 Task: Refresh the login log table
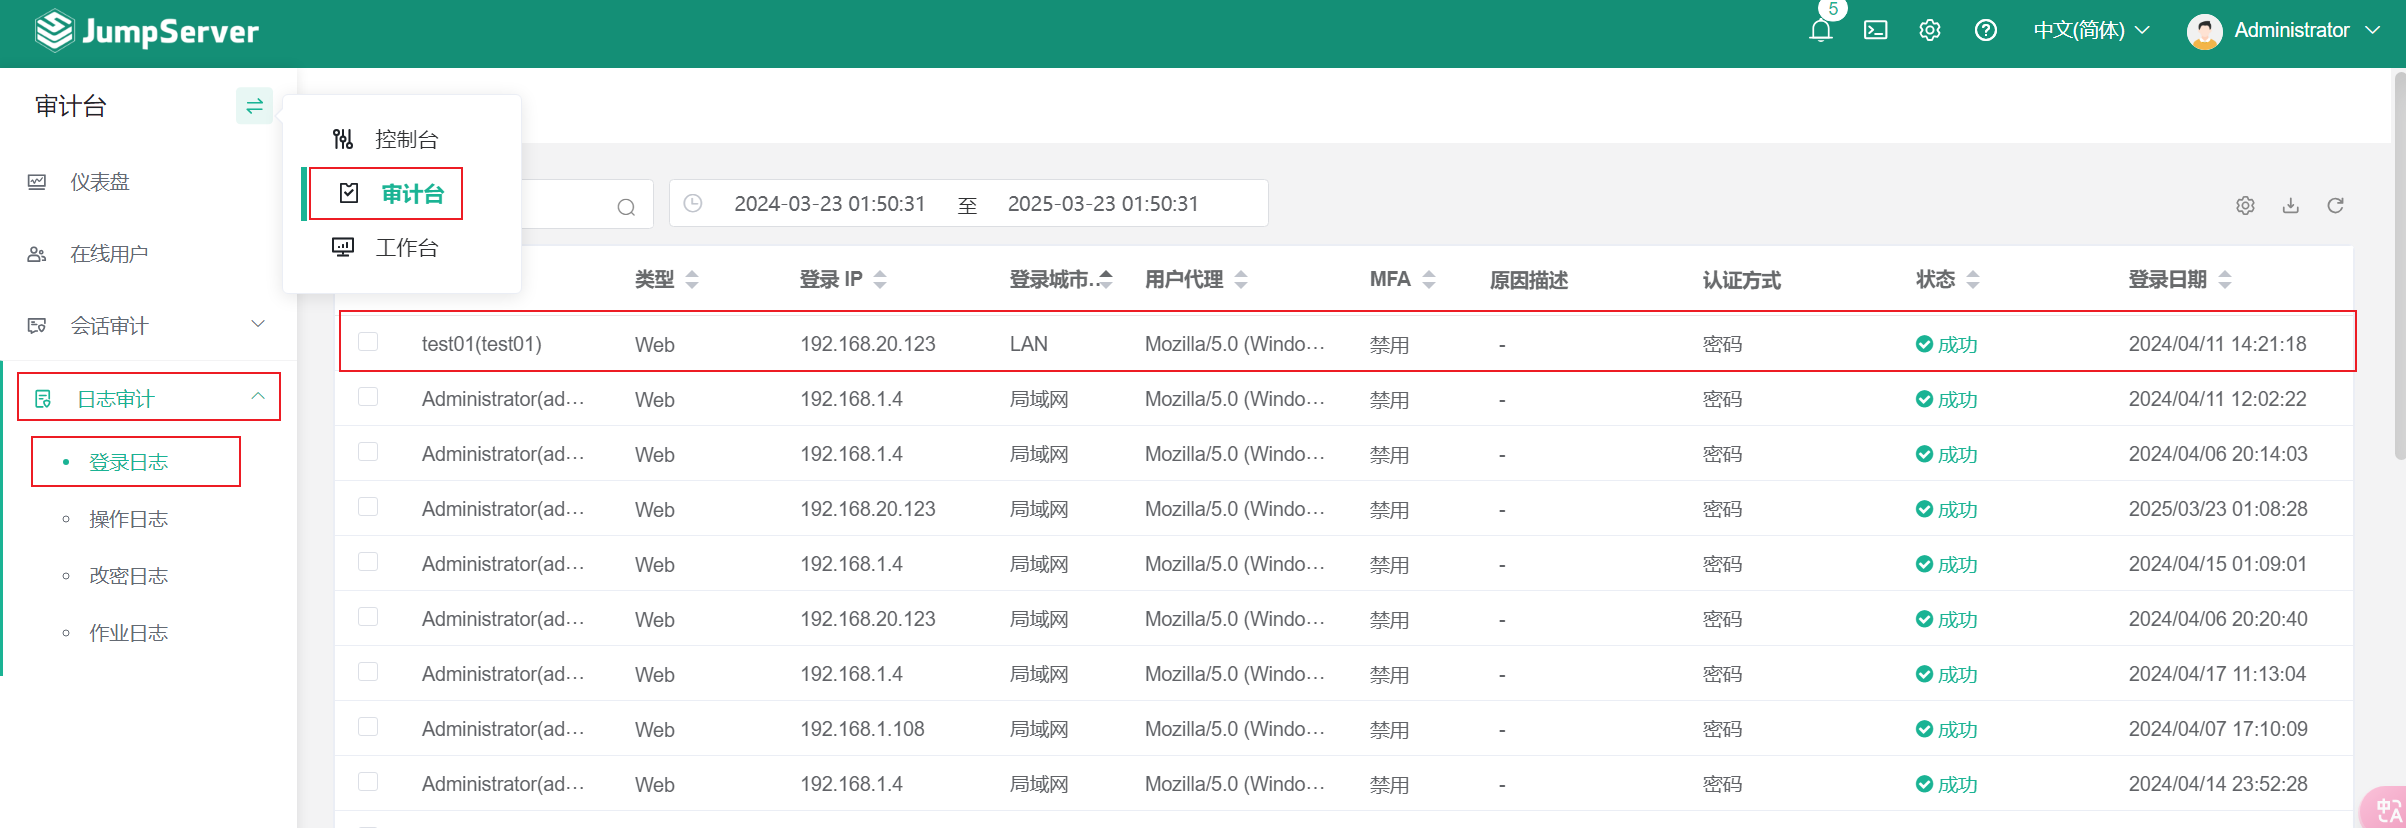pos(2335,205)
